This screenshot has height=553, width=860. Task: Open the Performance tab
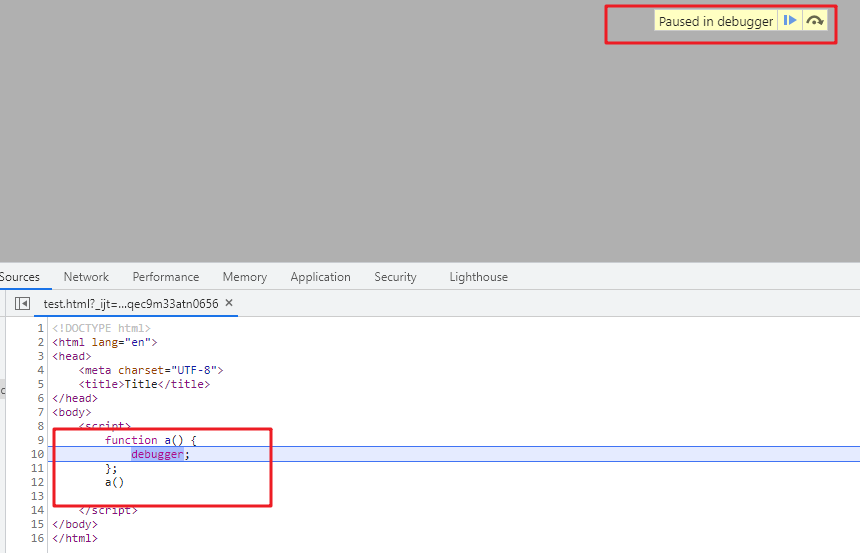[x=166, y=277]
